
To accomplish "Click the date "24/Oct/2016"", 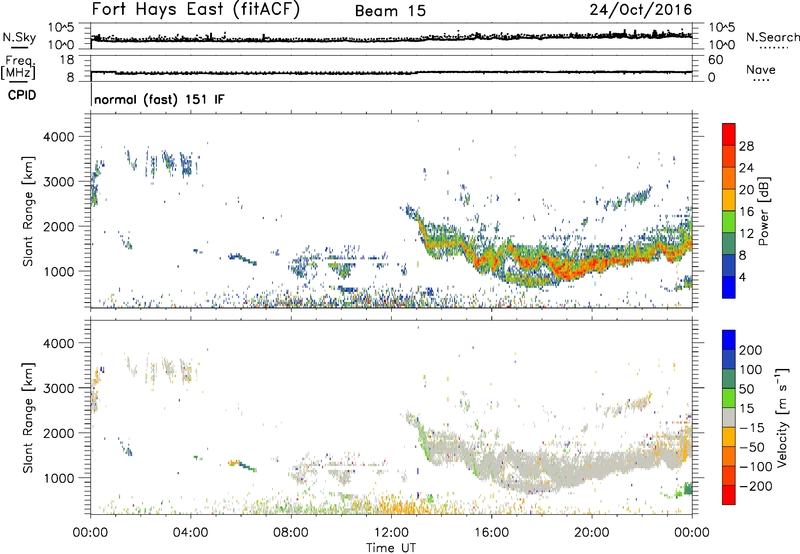I will click(x=641, y=10).
